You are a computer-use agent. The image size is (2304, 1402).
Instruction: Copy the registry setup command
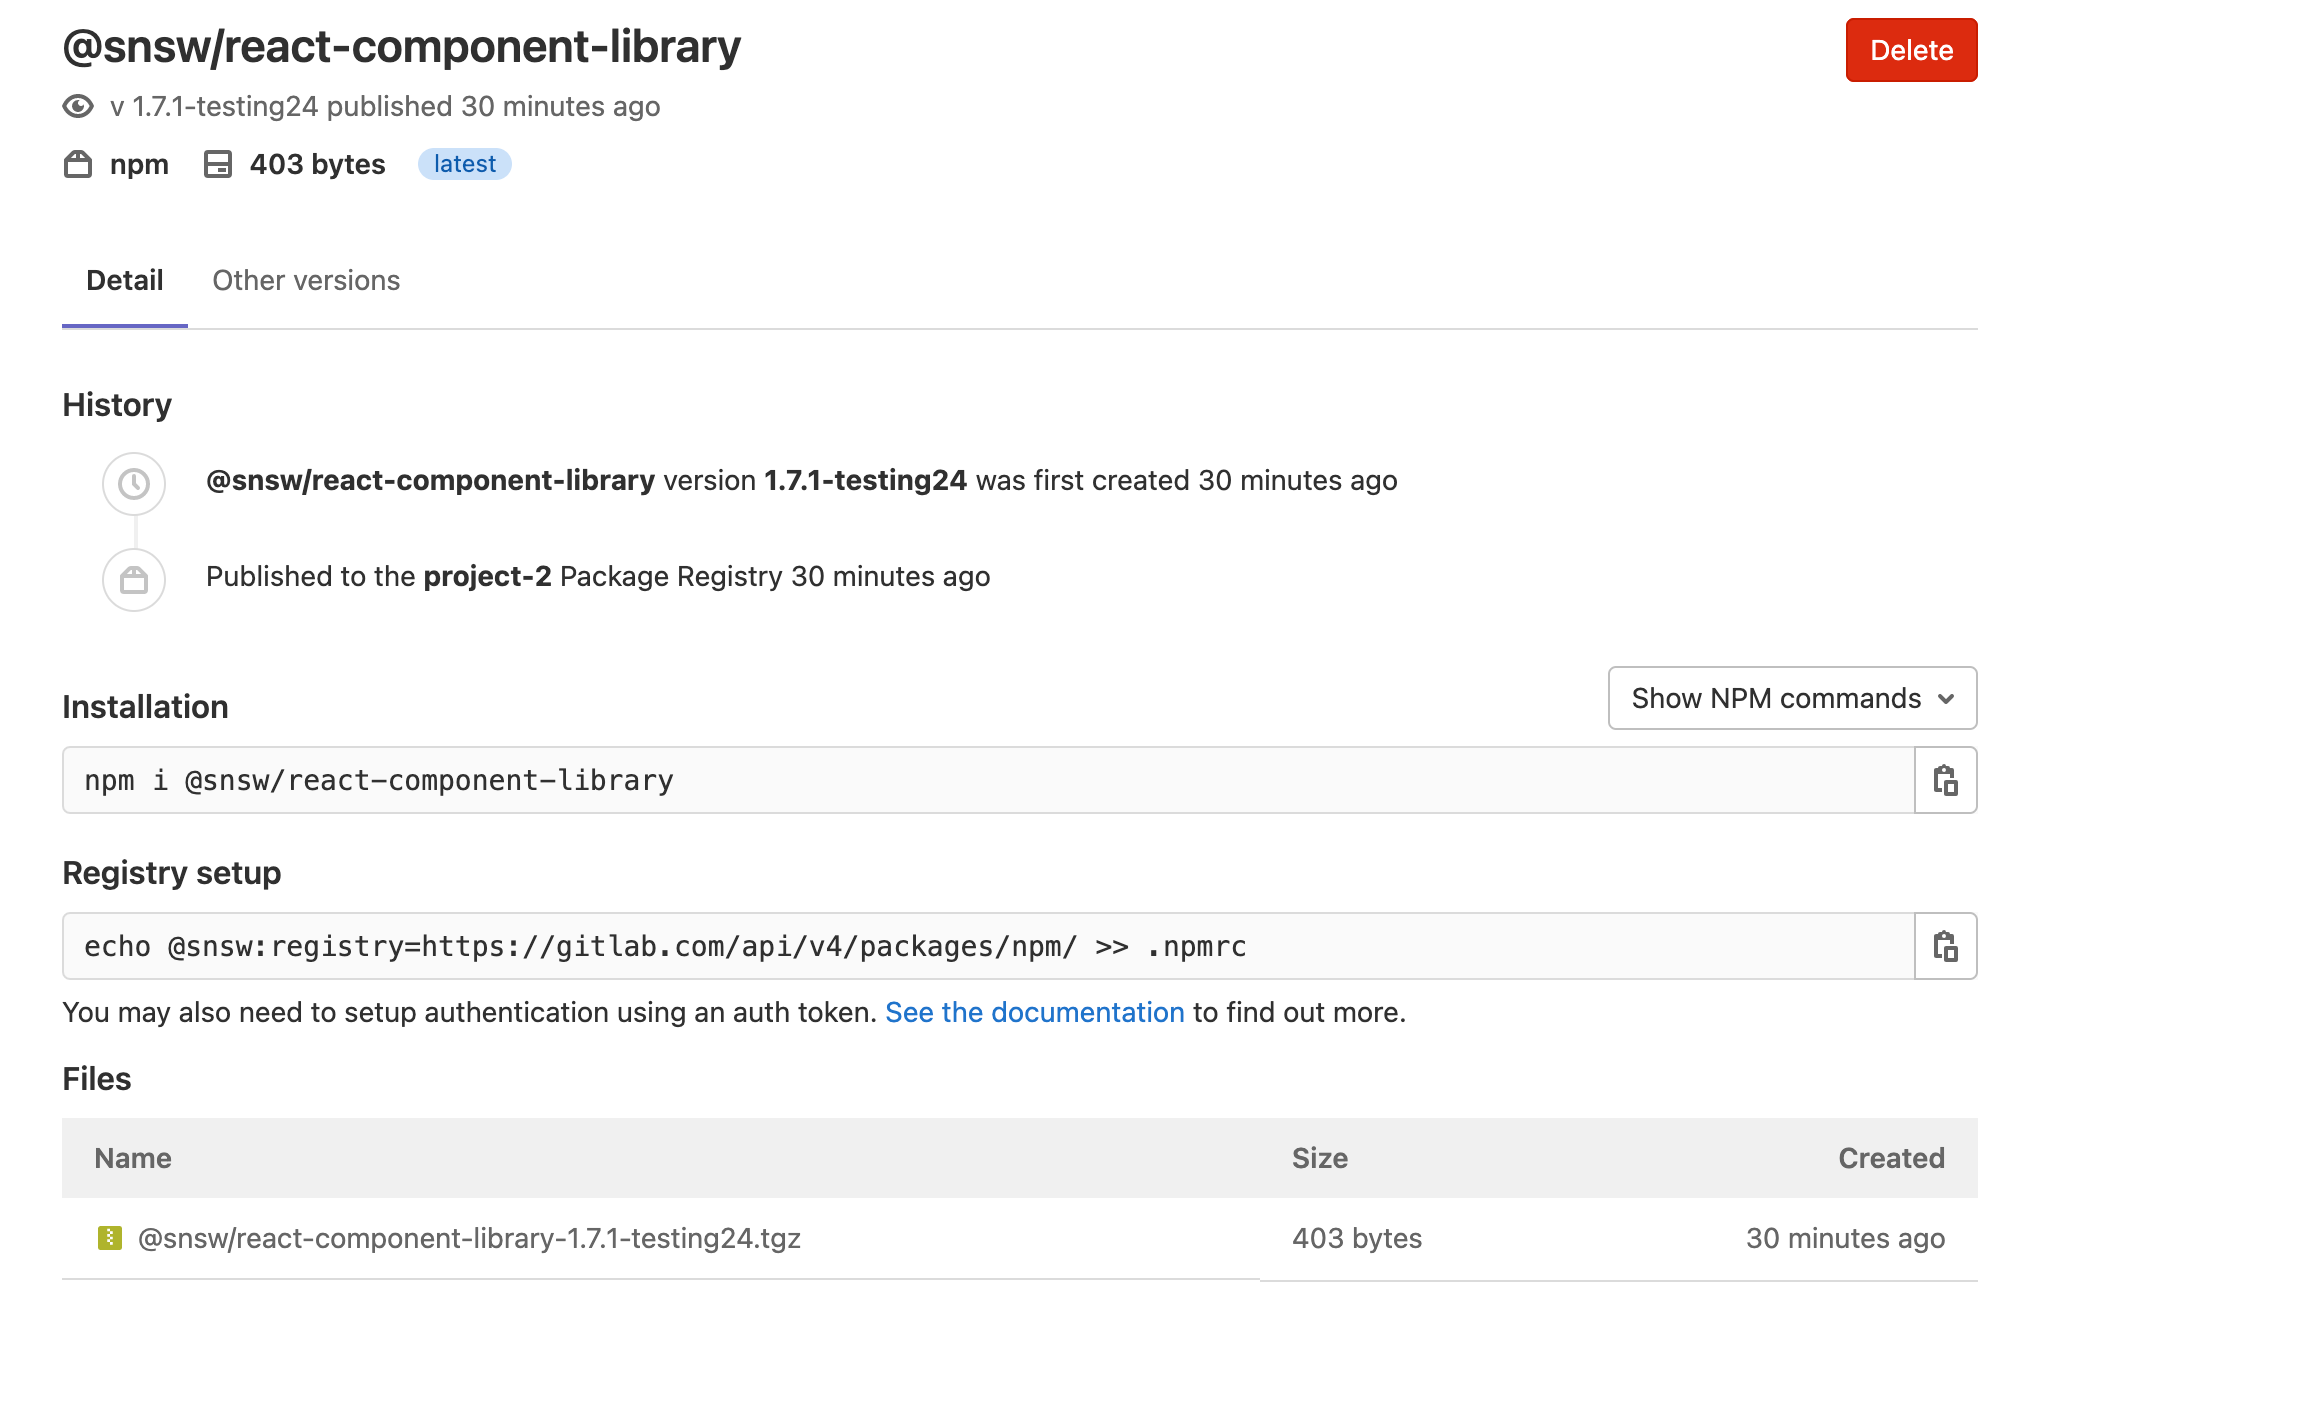[x=1945, y=946]
